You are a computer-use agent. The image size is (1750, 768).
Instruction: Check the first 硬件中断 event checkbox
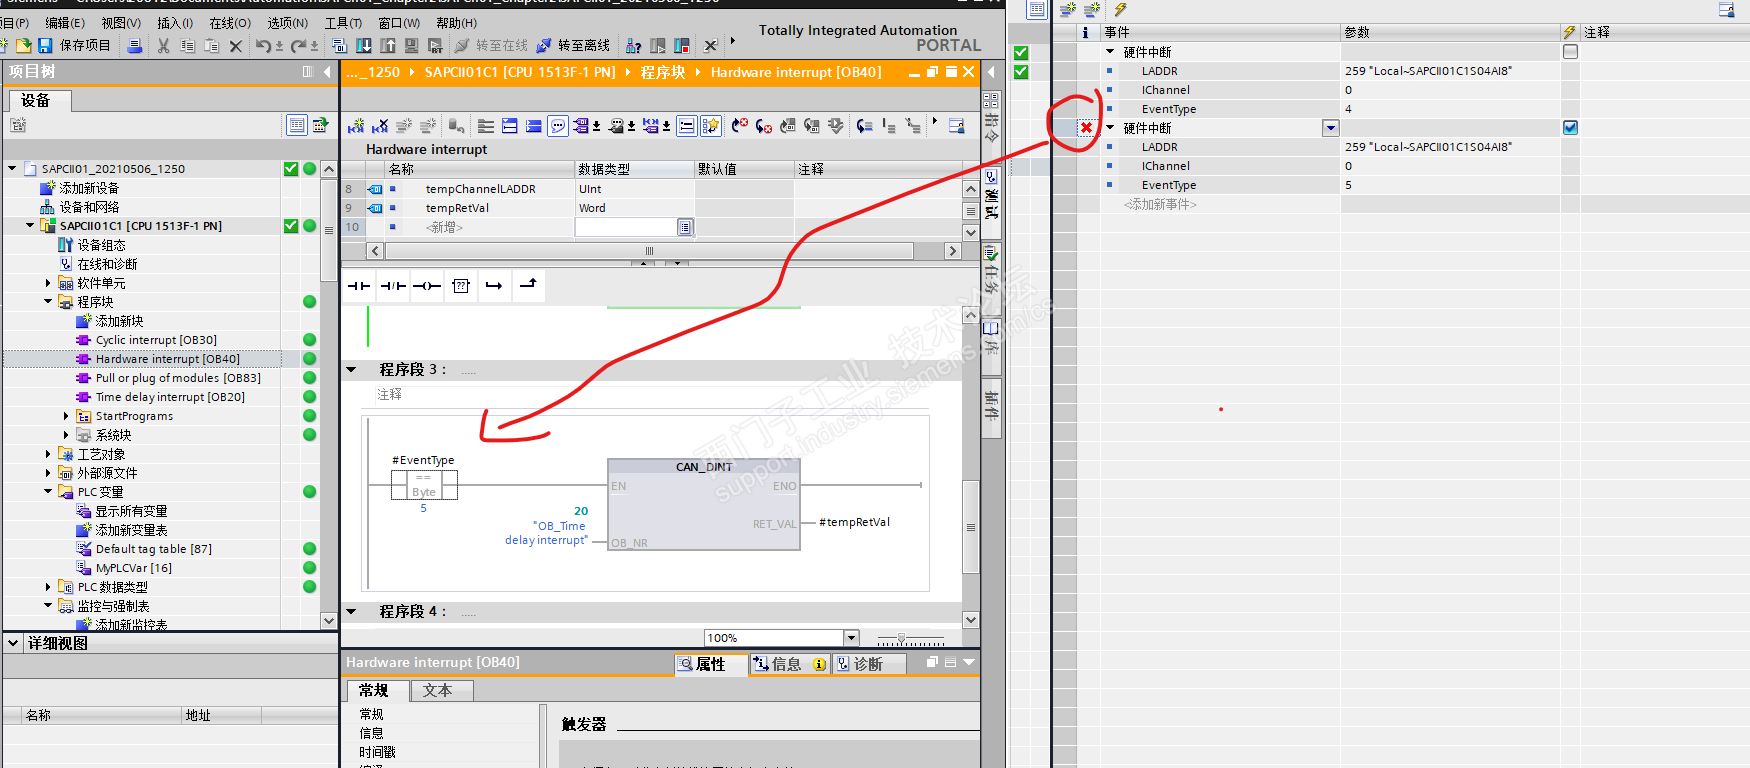[1570, 52]
